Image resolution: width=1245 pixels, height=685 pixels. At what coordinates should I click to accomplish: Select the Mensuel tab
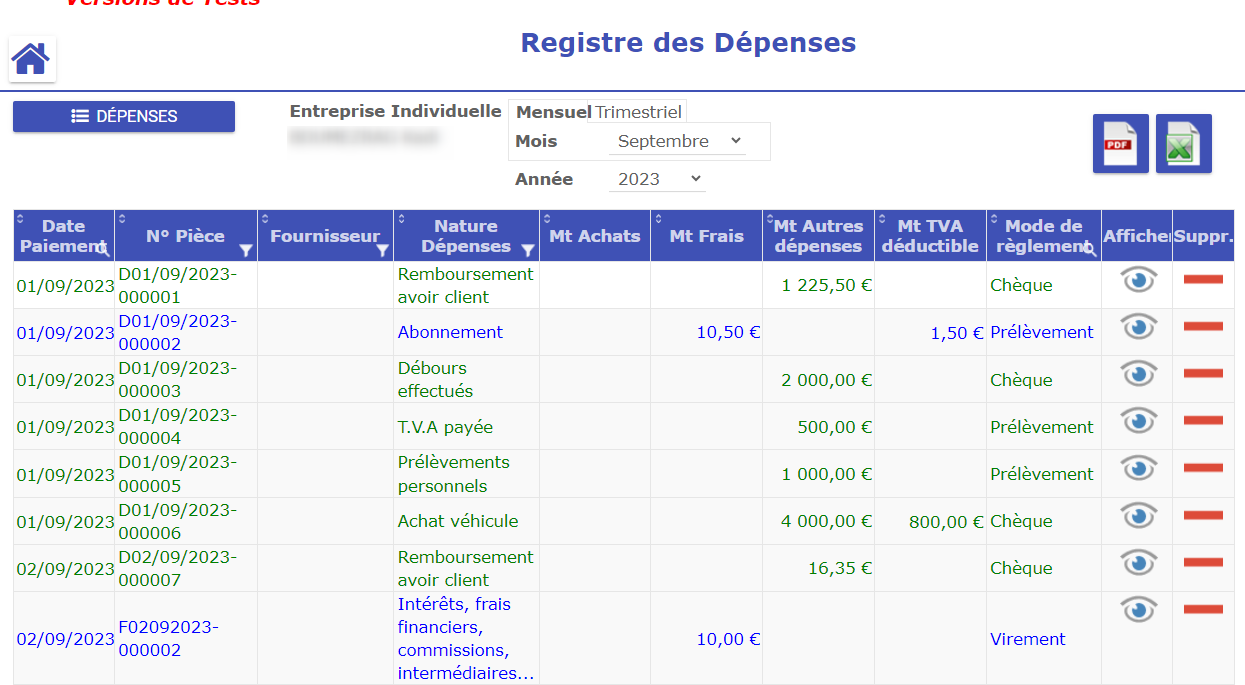pos(553,112)
